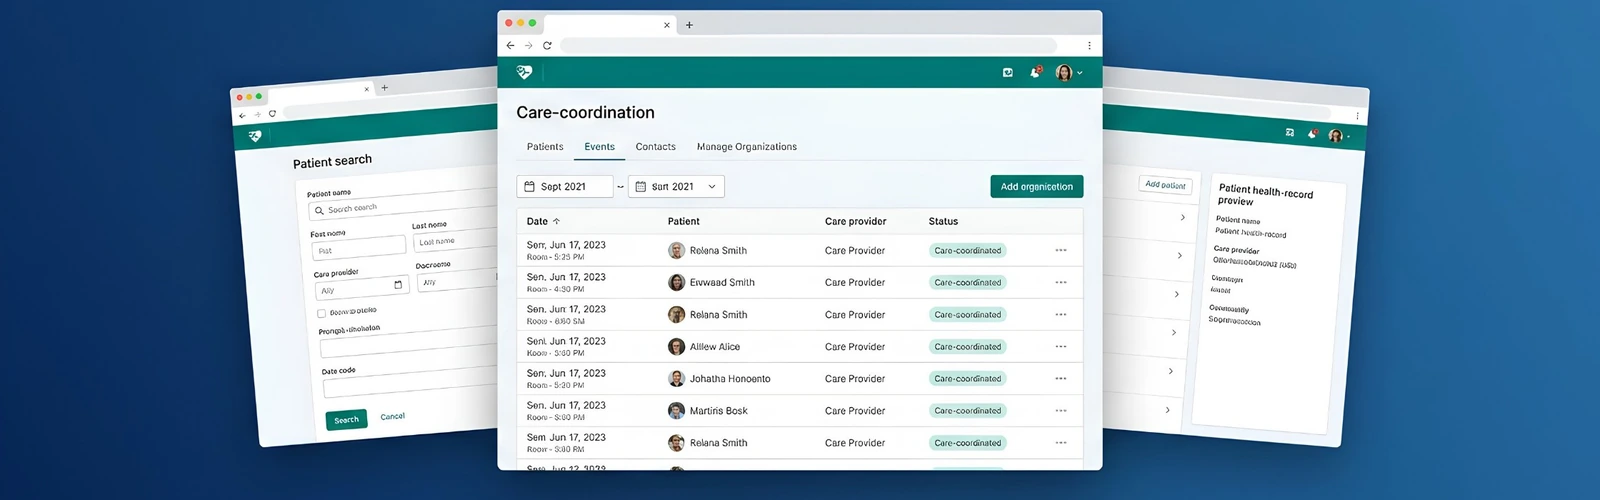Expand the topmost row chevron in the right window
Screen dimensions: 1600x500
[1183, 217]
